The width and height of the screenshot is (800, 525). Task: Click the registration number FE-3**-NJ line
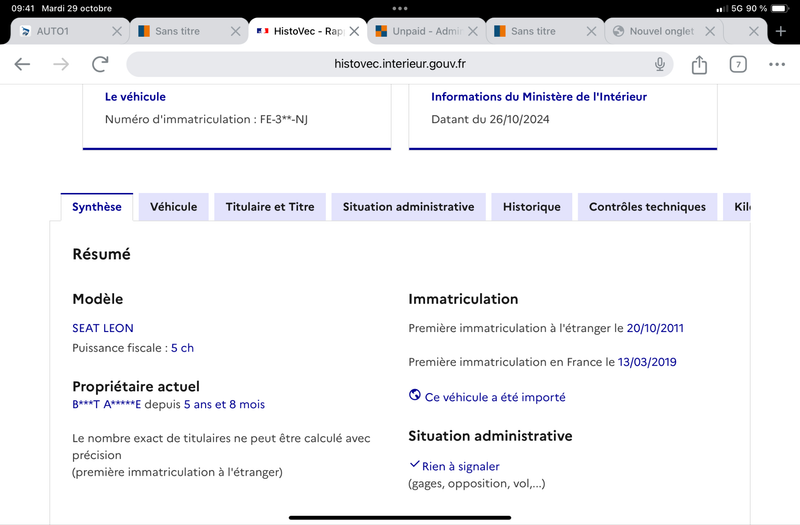point(206,119)
